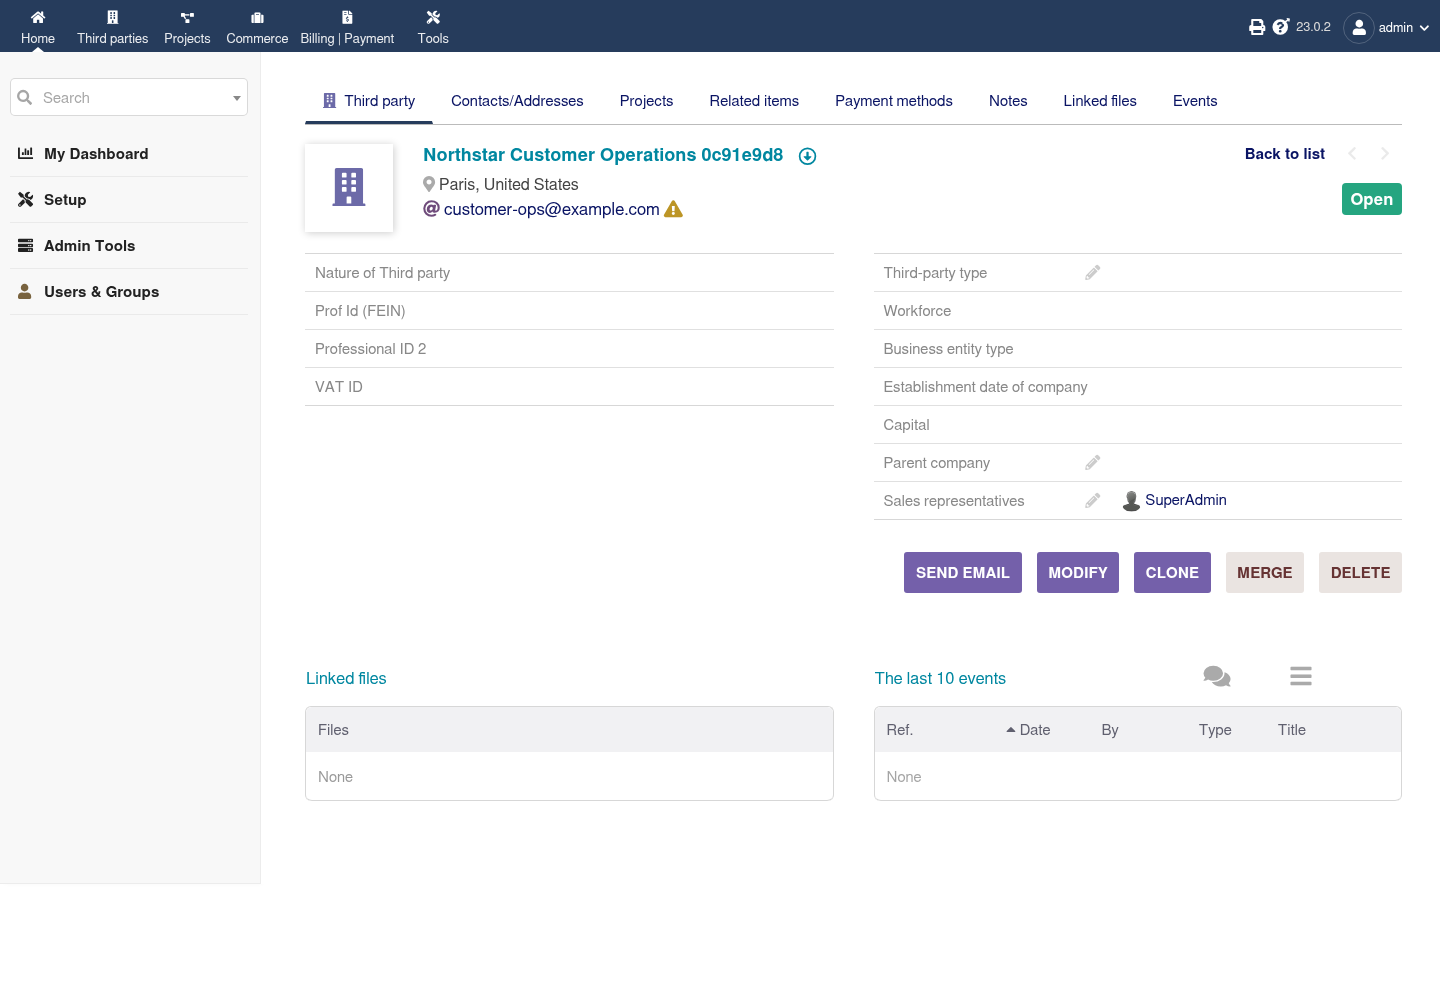Image resolution: width=1440 pixels, height=1000 pixels.
Task: Open the Projects top menu icon
Action: coord(187,17)
